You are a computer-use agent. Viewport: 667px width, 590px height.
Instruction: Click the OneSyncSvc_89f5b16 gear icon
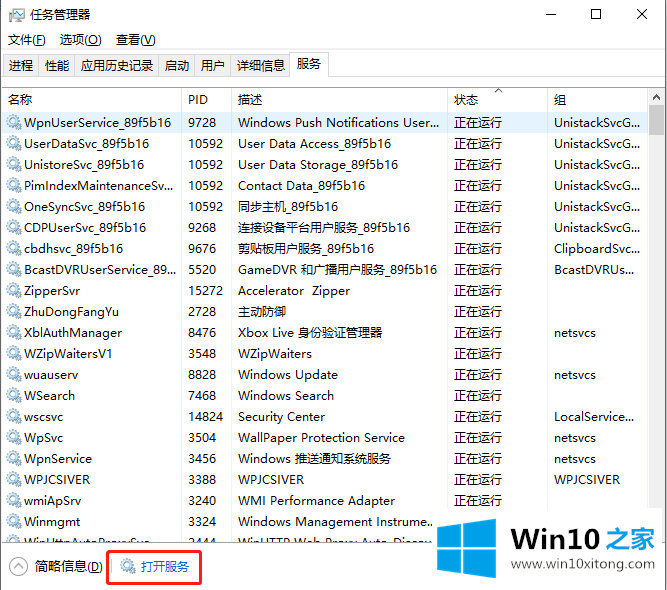point(14,206)
